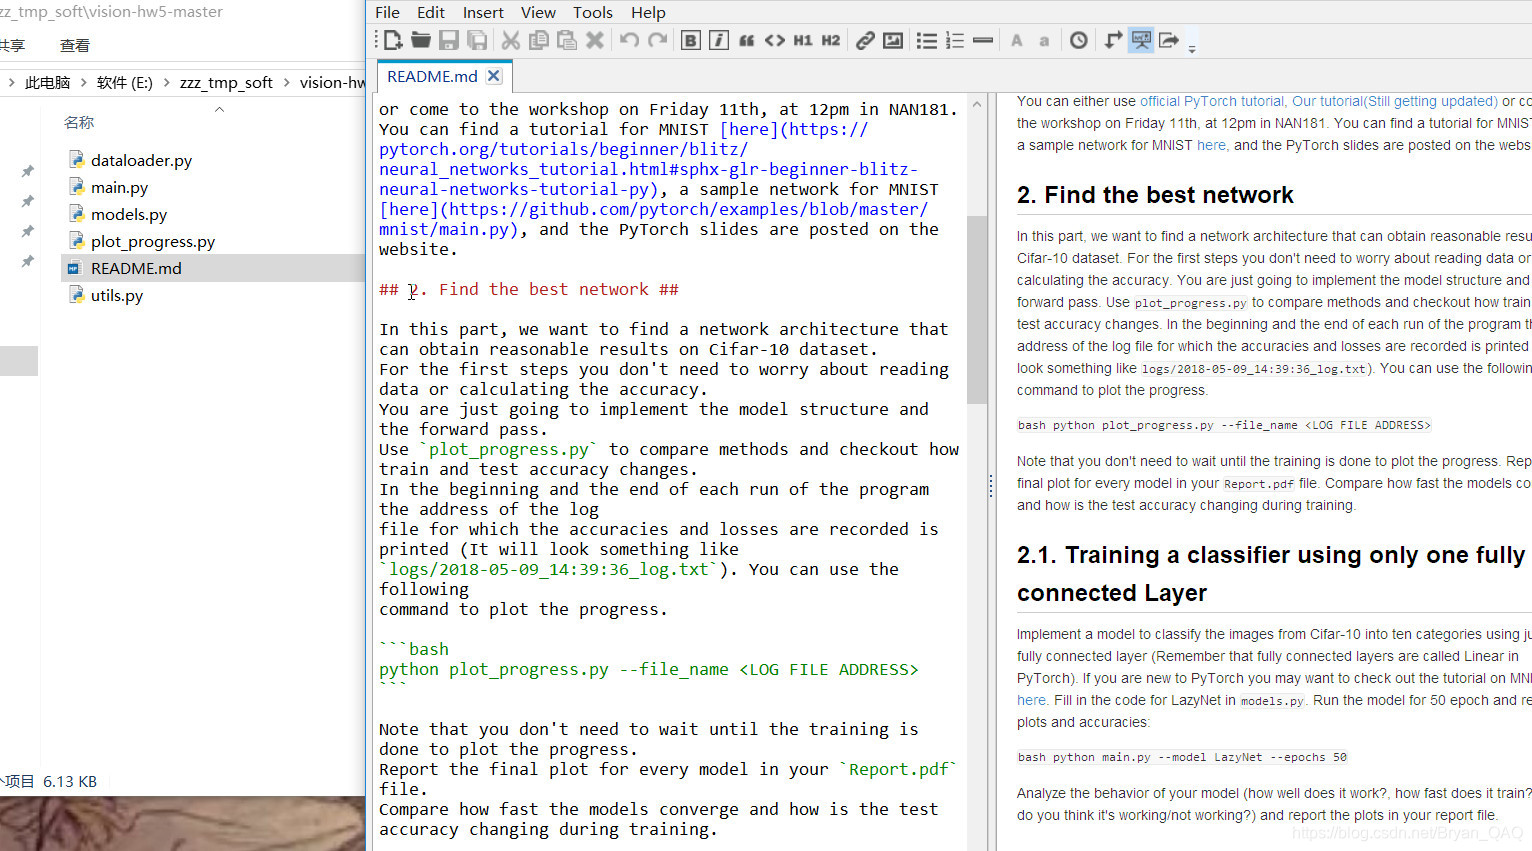Screen dimensions: 1532x851
Task: Close the README.md tab
Action: 494,76
